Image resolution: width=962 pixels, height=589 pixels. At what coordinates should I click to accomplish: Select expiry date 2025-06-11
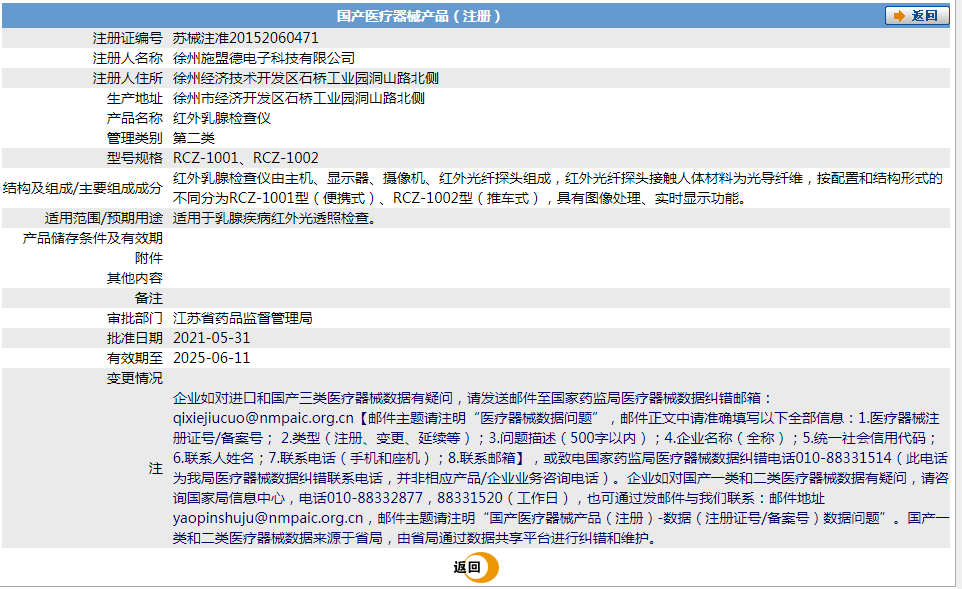tap(212, 358)
